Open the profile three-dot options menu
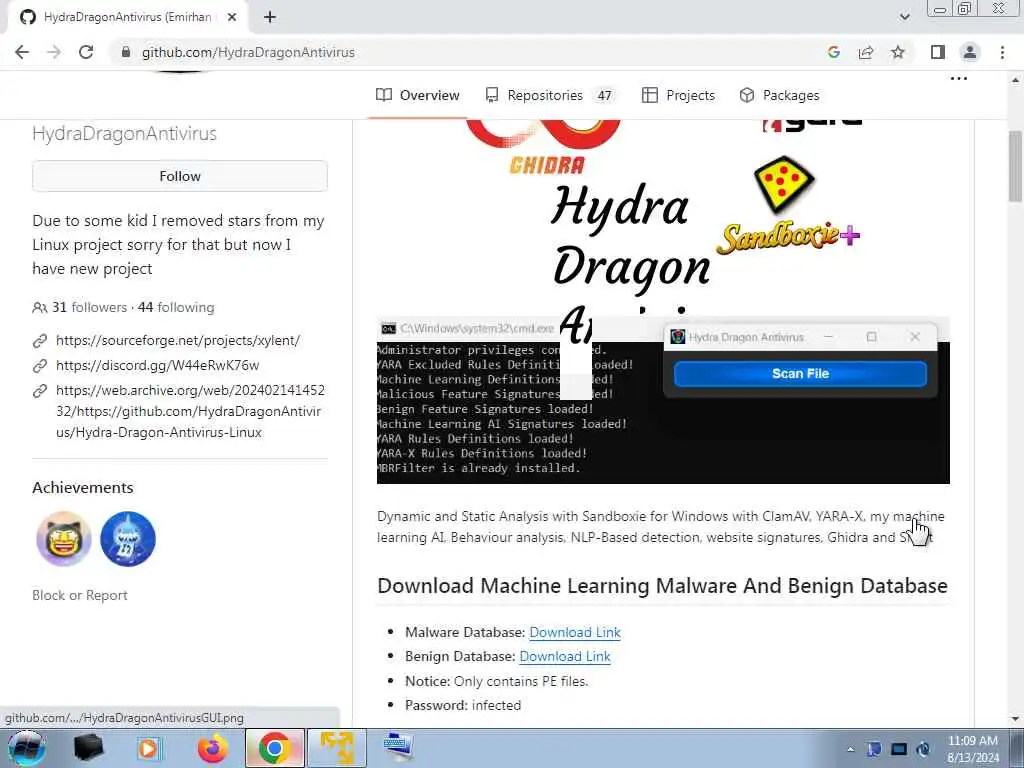This screenshot has width=1024, height=768. coord(959,78)
